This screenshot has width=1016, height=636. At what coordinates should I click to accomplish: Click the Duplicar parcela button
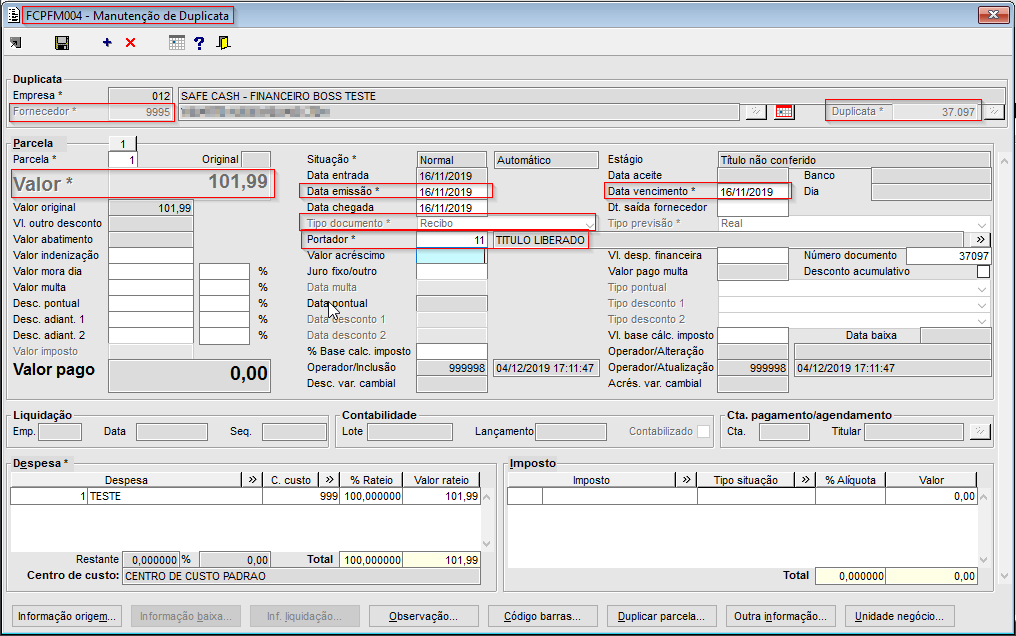tap(662, 616)
